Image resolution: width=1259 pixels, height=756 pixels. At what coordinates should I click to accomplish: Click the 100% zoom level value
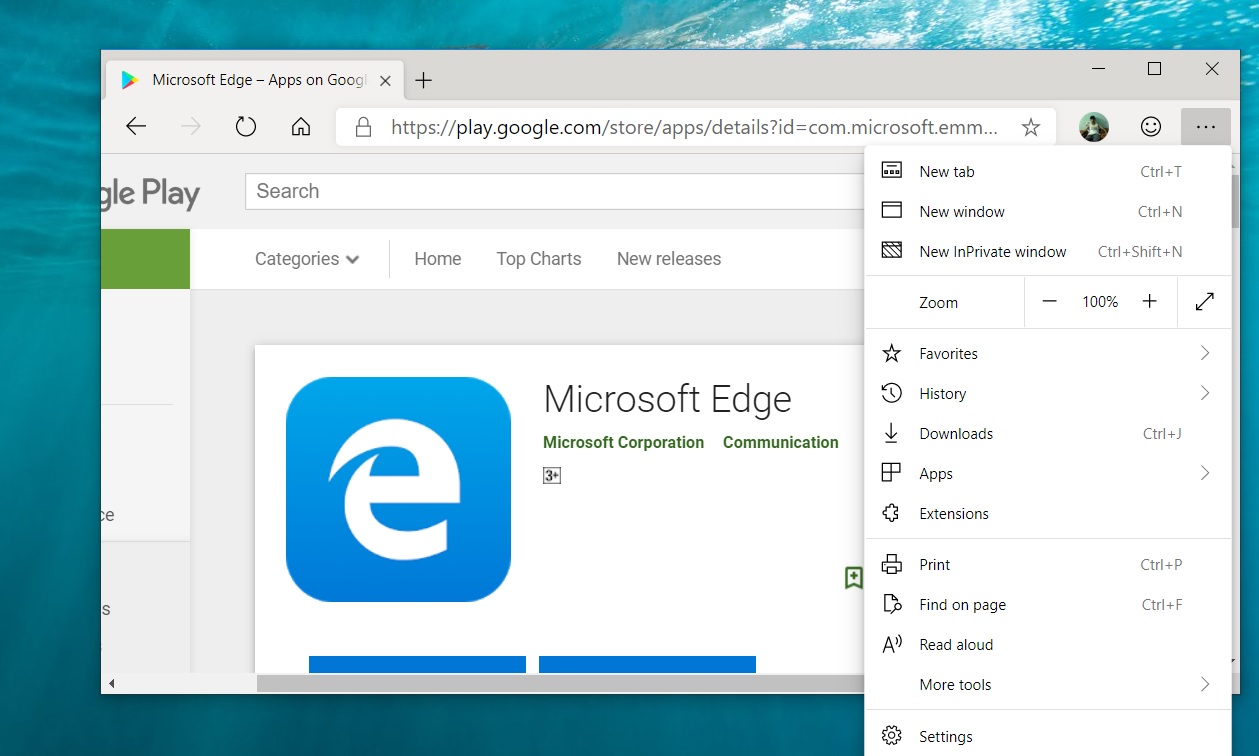[x=1100, y=301]
